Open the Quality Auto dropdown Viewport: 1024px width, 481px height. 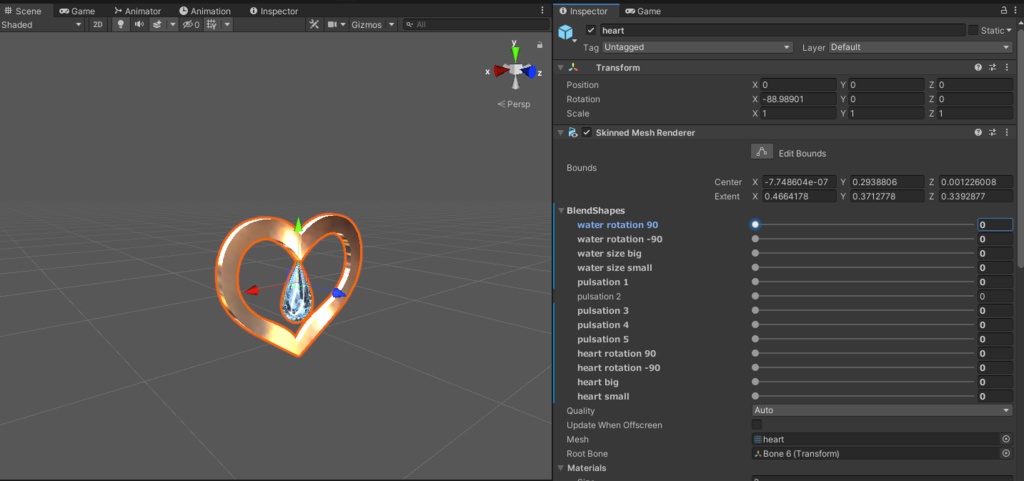click(x=882, y=411)
